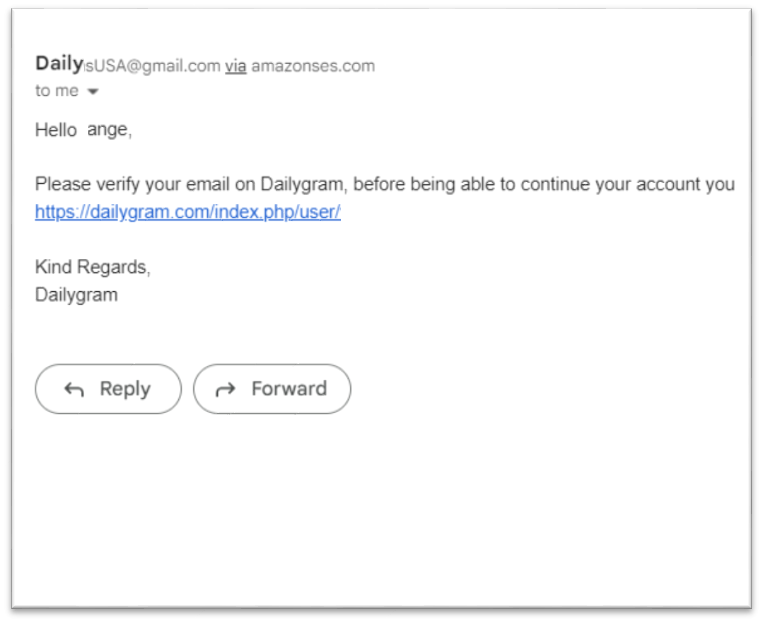Click the bold sender name 'Daily'
The width and height of the screenshot is (763, 623).
pyautogui.click(x=59, y=63)
